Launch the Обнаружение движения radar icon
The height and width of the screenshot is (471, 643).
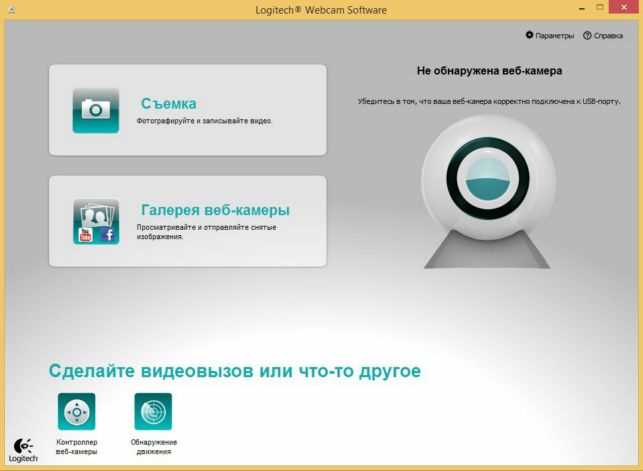pyautogui.click(x=153, y=411)
